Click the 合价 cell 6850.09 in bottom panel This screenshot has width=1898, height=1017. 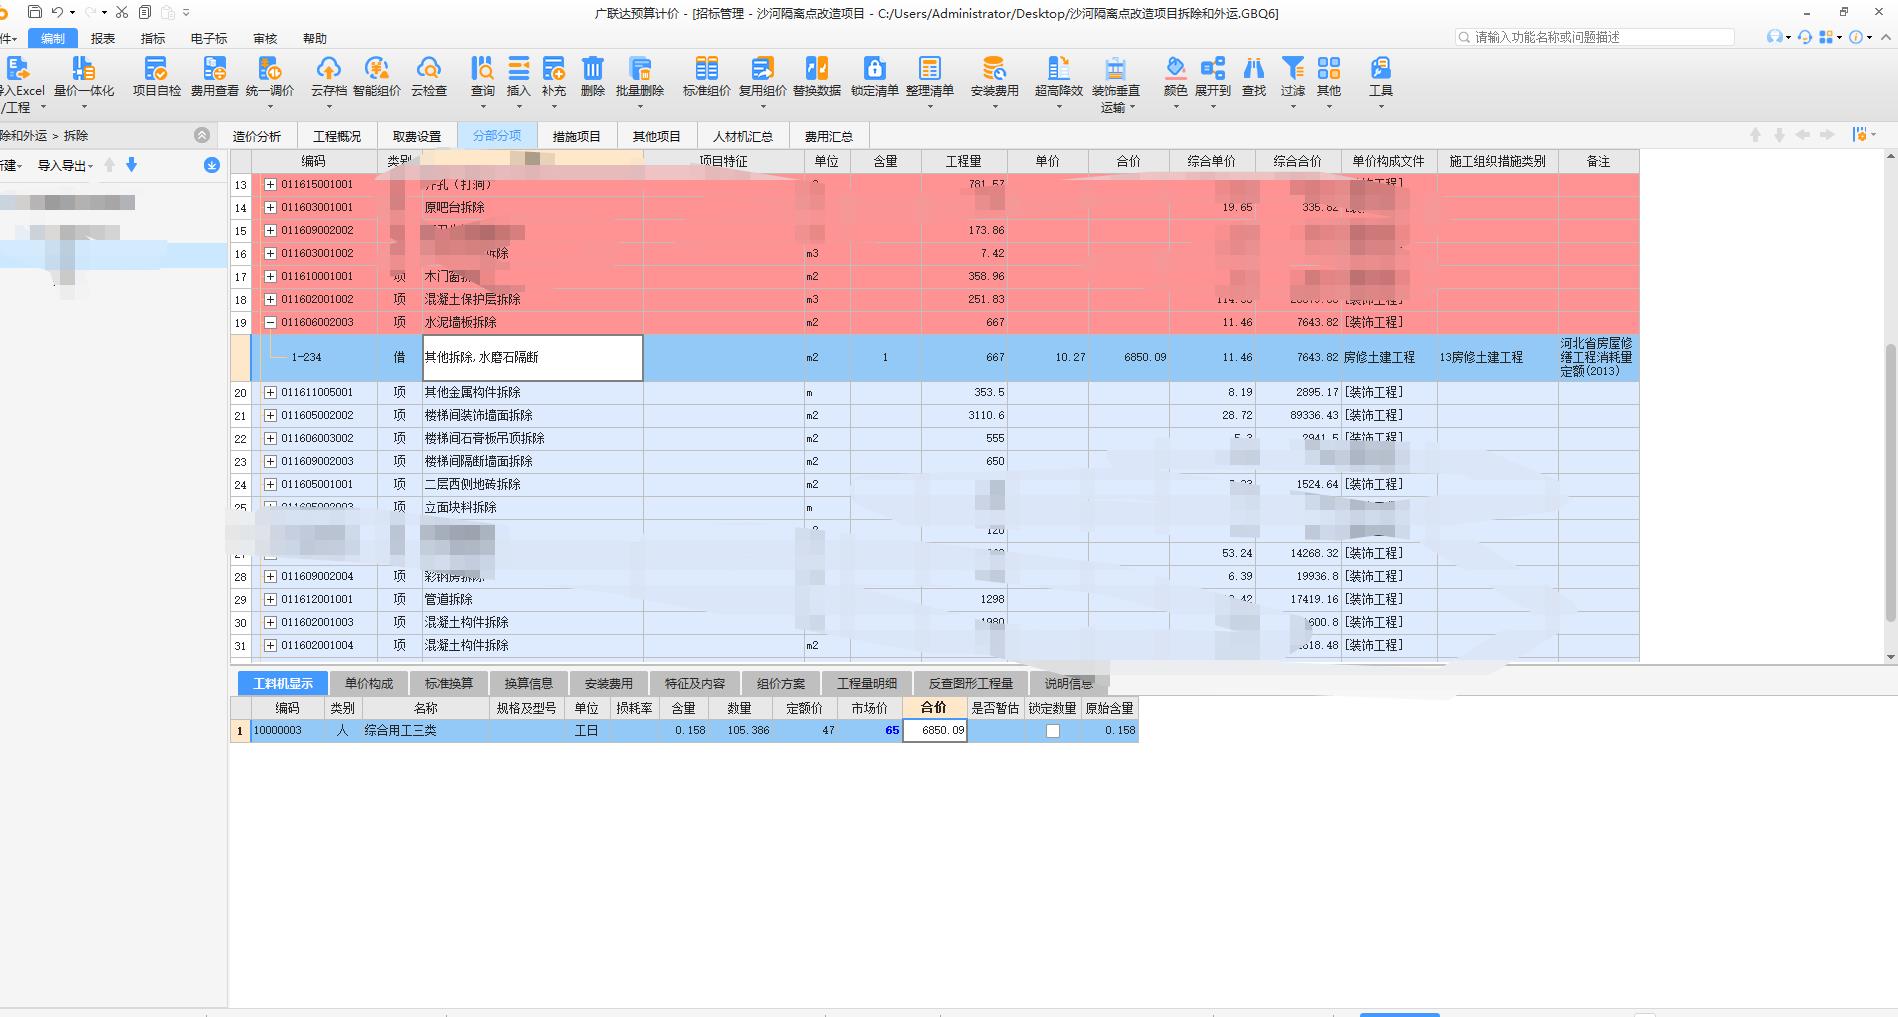[x=935, y=731]
